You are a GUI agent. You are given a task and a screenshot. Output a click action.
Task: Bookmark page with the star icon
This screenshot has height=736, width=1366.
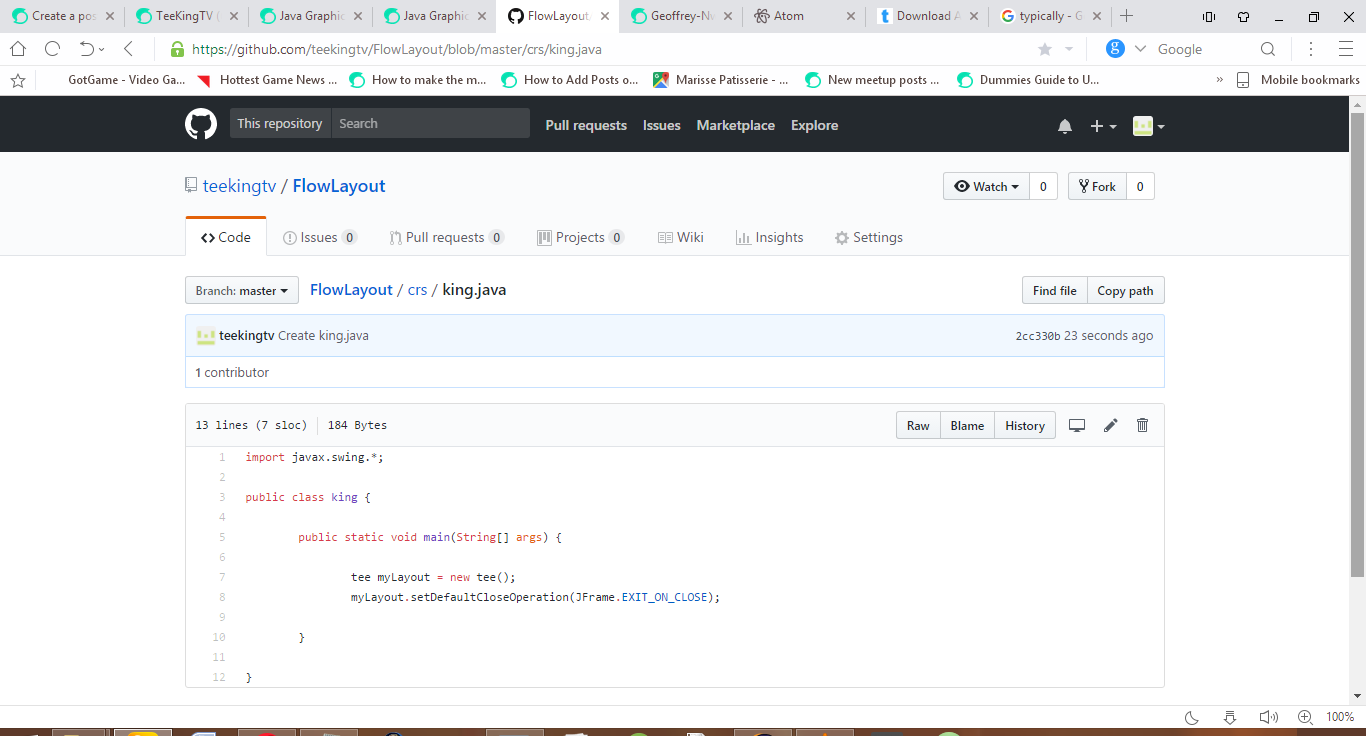pyautogui.click(x=1045, y=49)
